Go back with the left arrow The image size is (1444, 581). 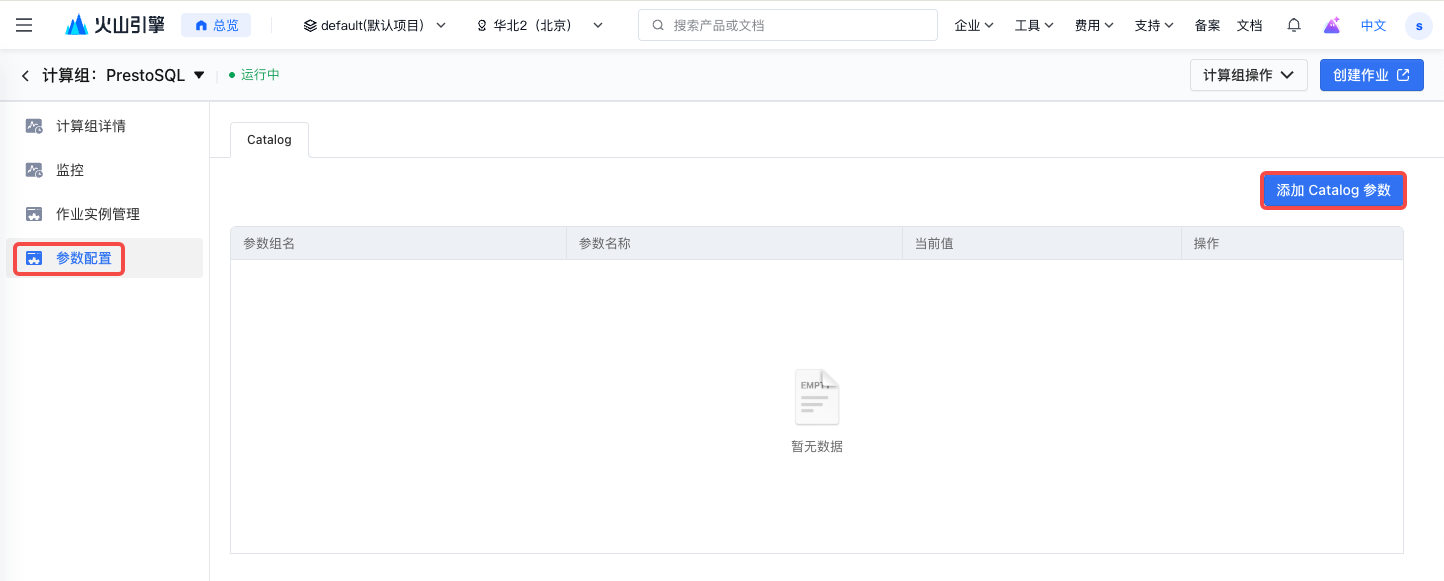(x=25, y=75)
